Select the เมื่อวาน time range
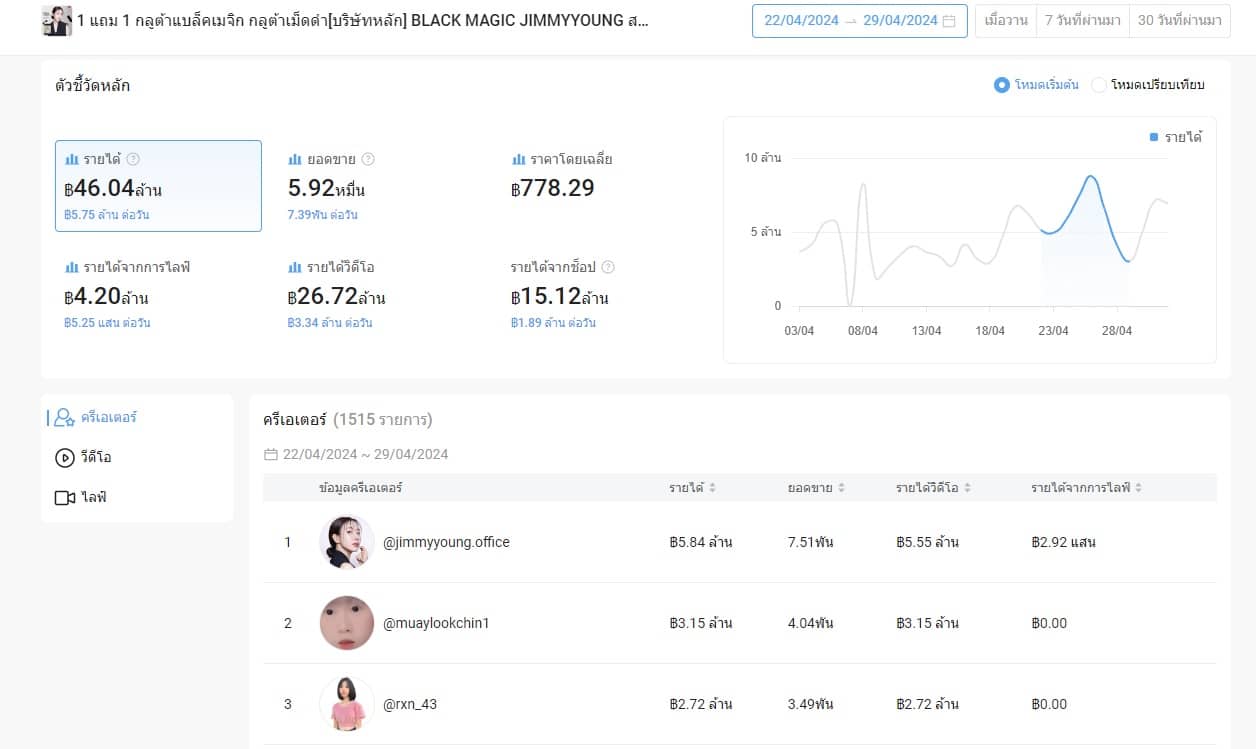Screen dimensions: 1256x749 (x=1005, y=21)
